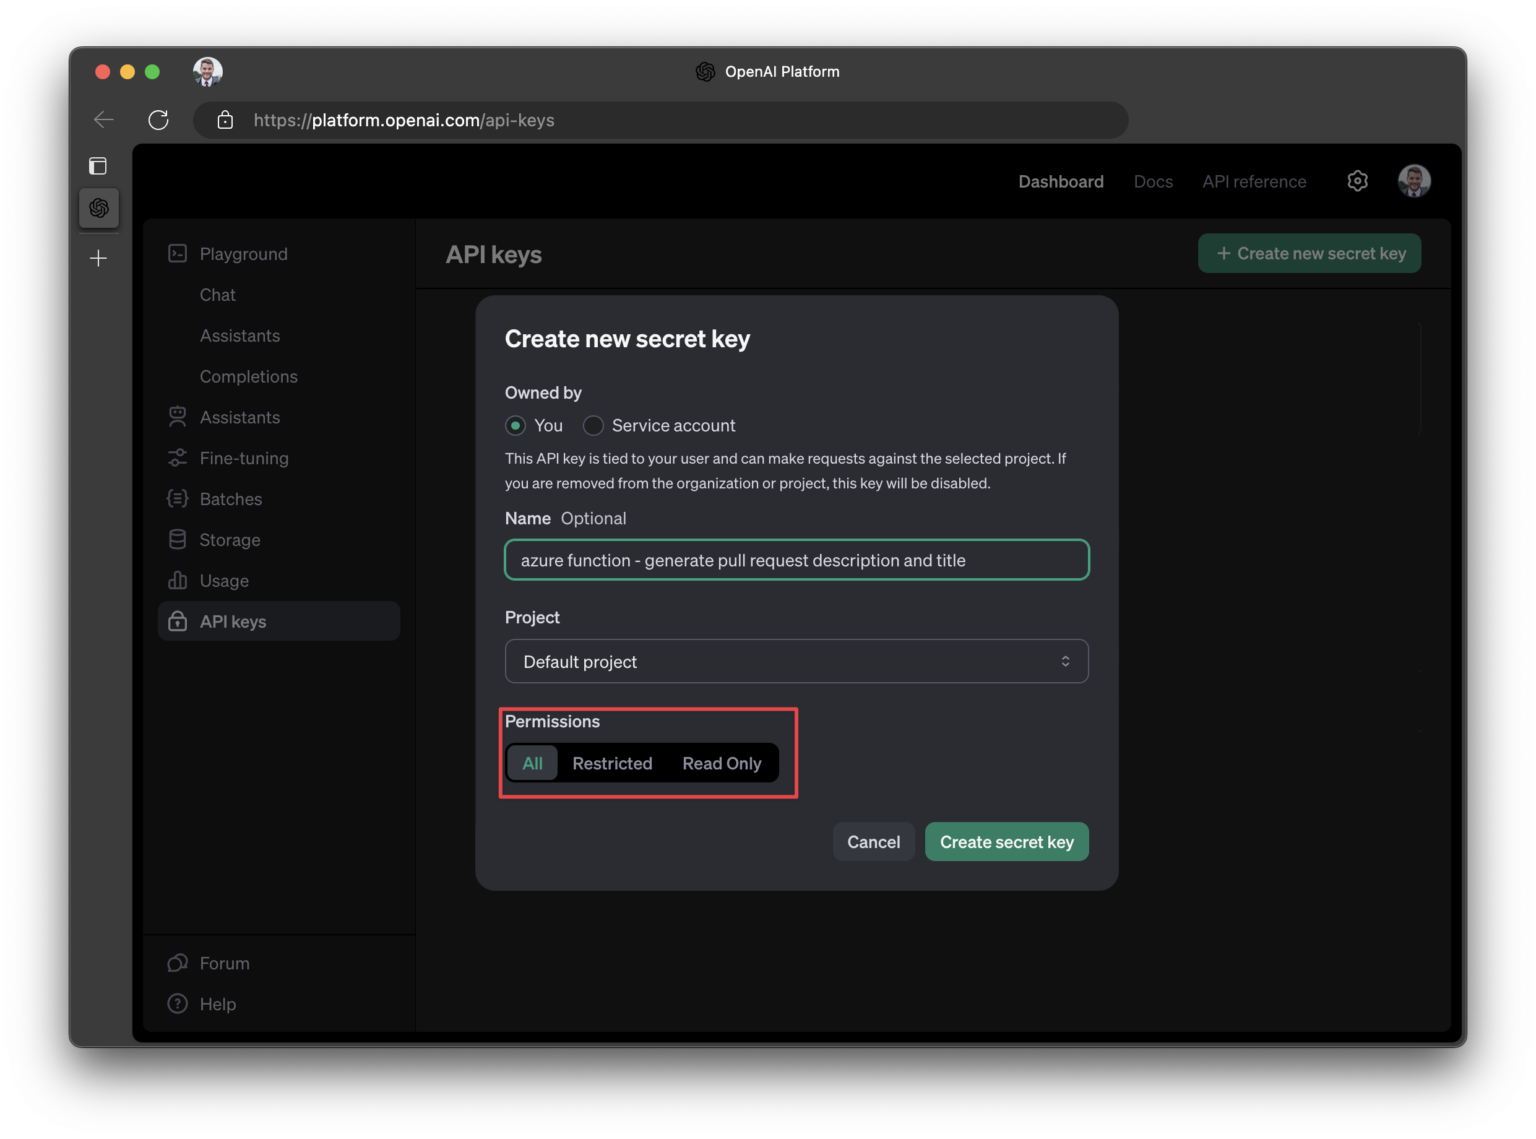Set permissions to Restricted
Viewport: 1536px width, 1139px height.
pos(612,764)
